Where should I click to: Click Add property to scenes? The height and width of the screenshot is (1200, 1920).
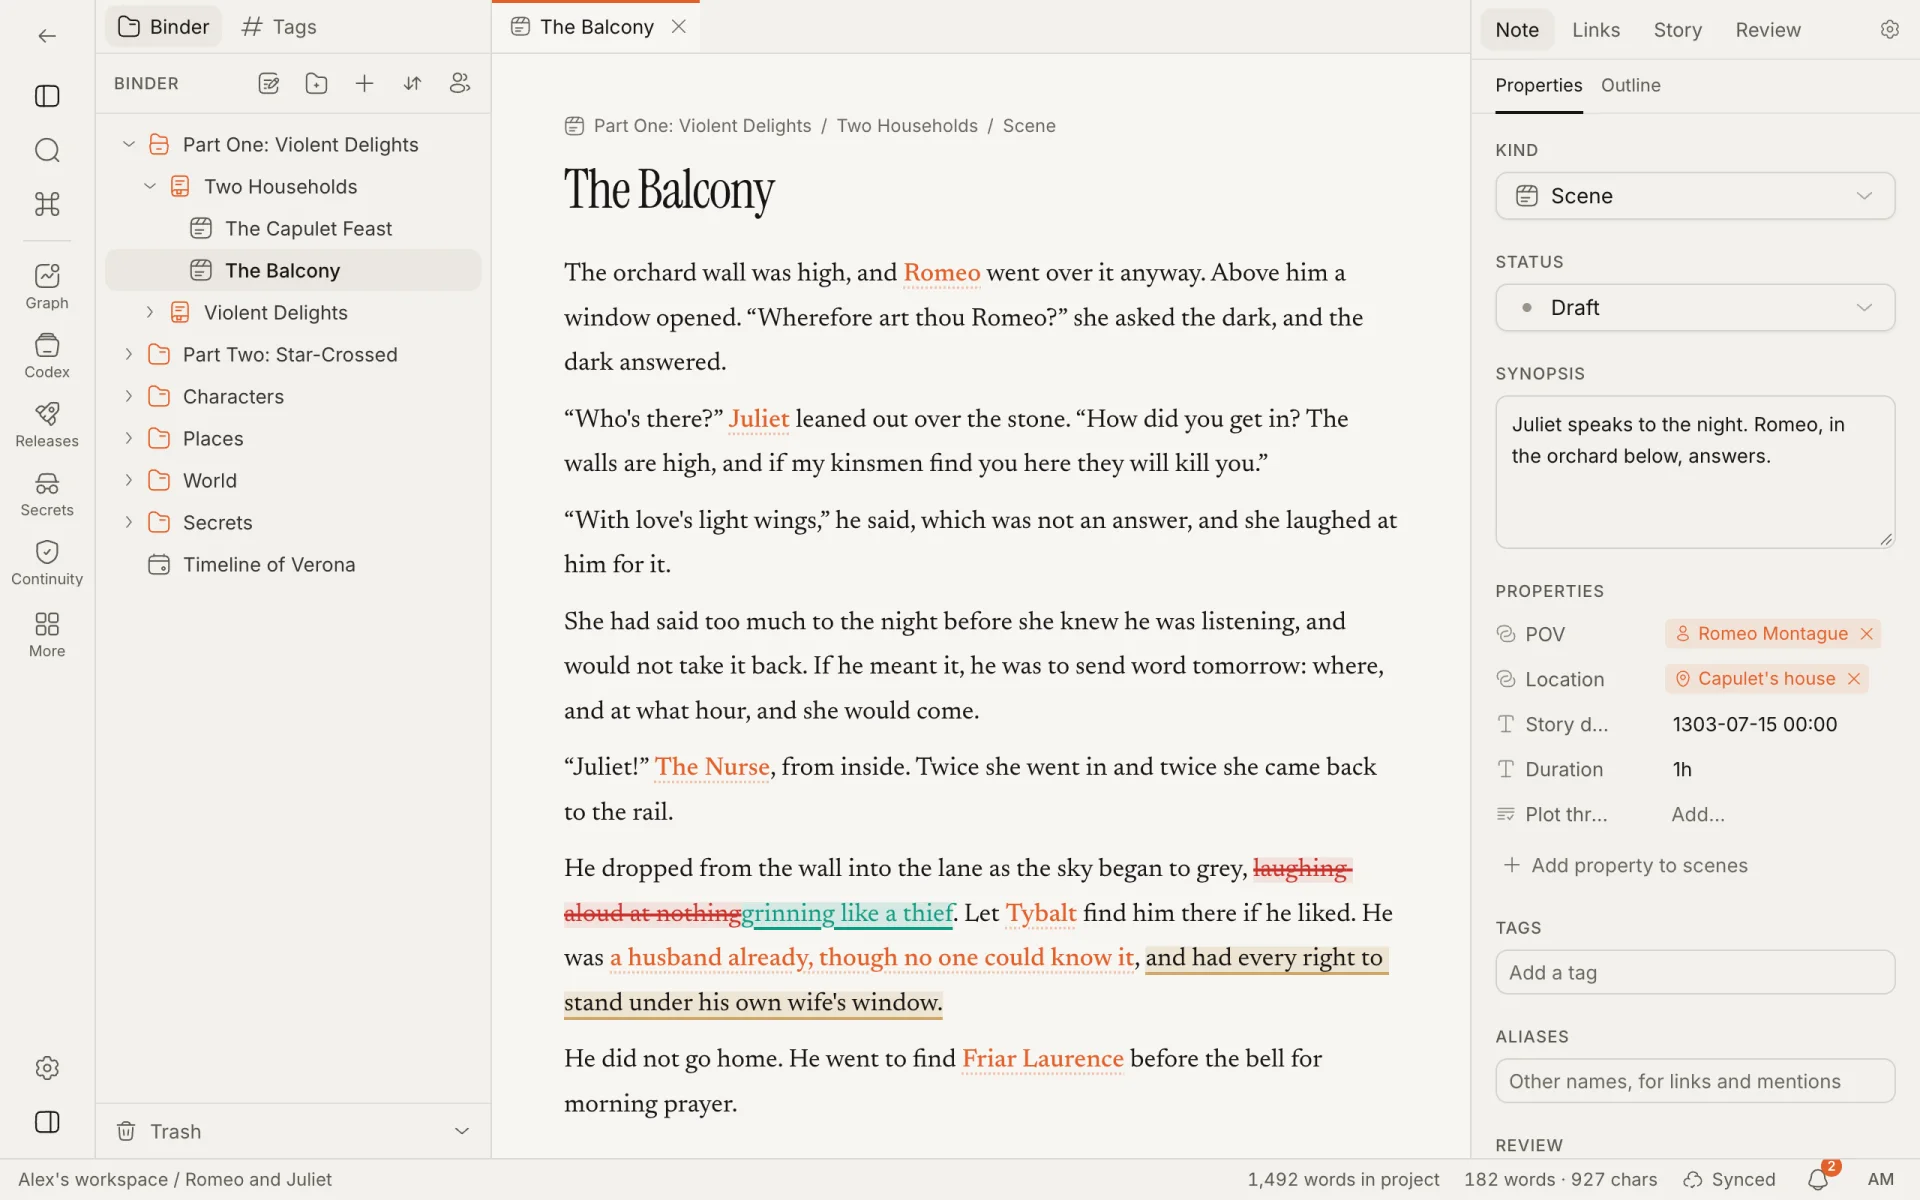click(1626, 865)
